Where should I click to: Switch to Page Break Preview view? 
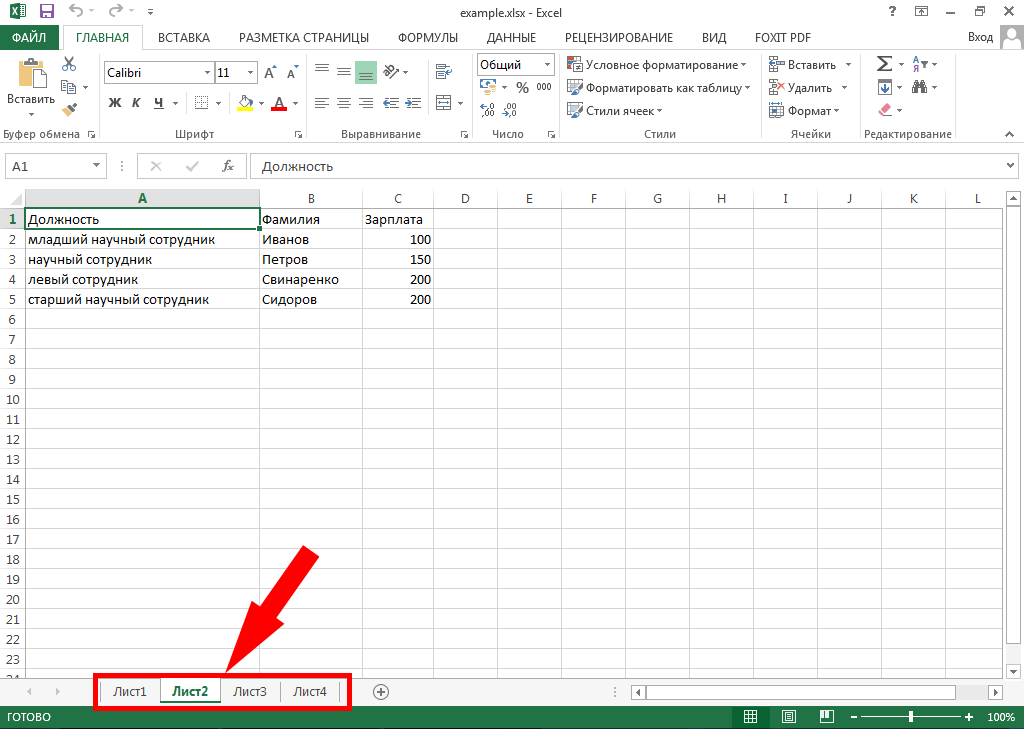click(x=826, y=717)
